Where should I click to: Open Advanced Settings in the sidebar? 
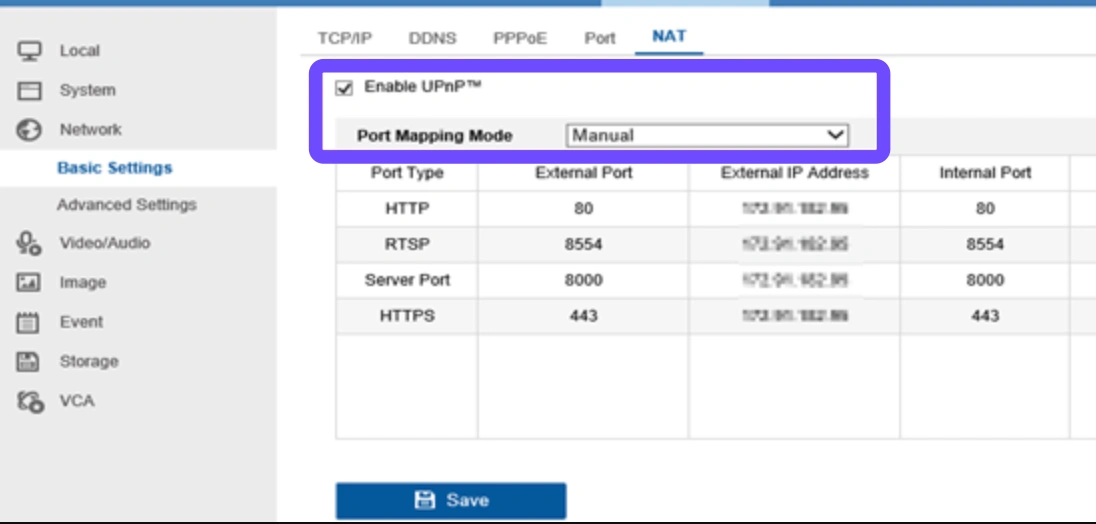coord(127,205)
